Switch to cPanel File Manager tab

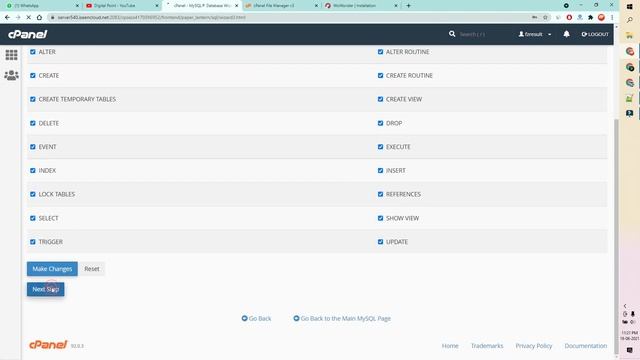pyautogui.click(x=281, y=6)
